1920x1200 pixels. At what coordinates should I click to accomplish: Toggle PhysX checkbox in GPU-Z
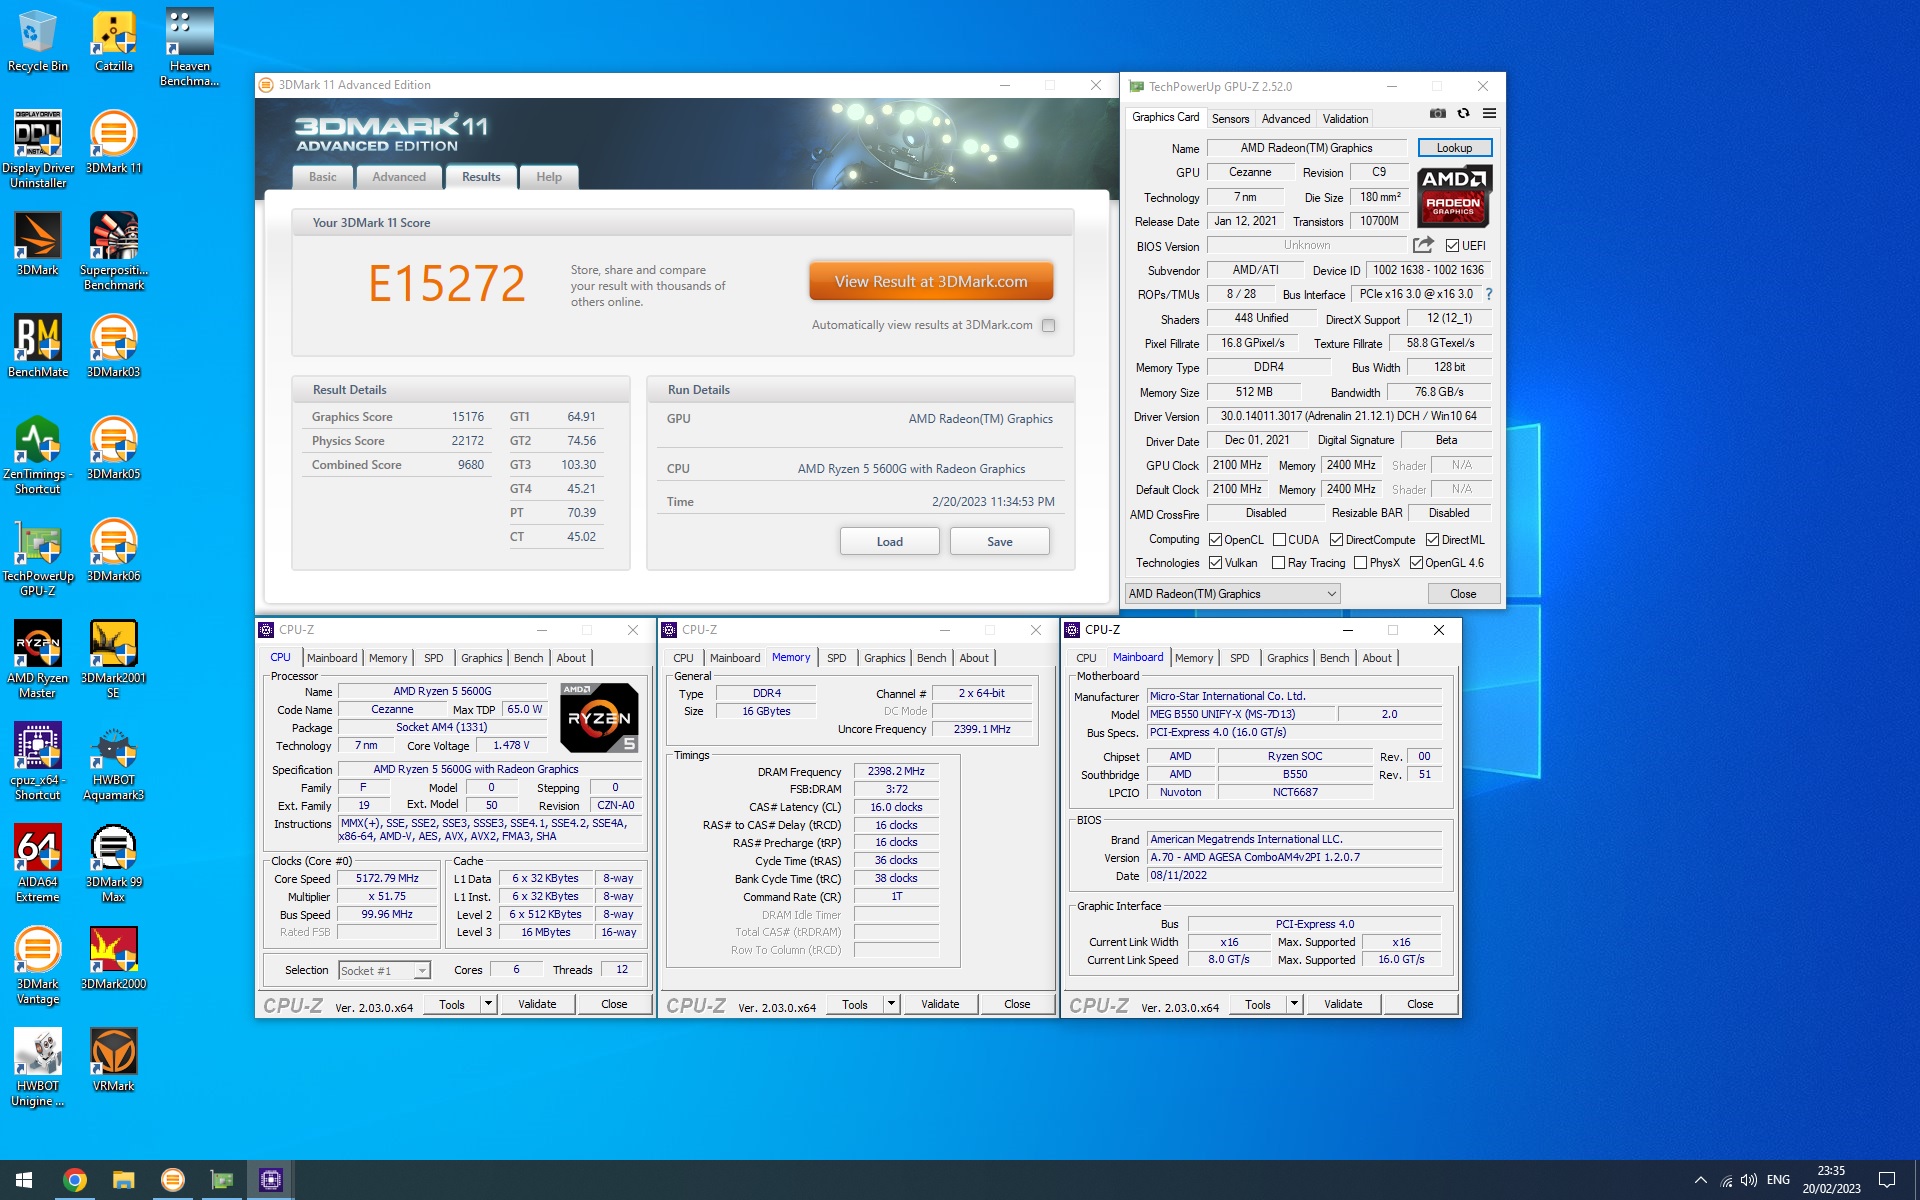point(1360,563)
